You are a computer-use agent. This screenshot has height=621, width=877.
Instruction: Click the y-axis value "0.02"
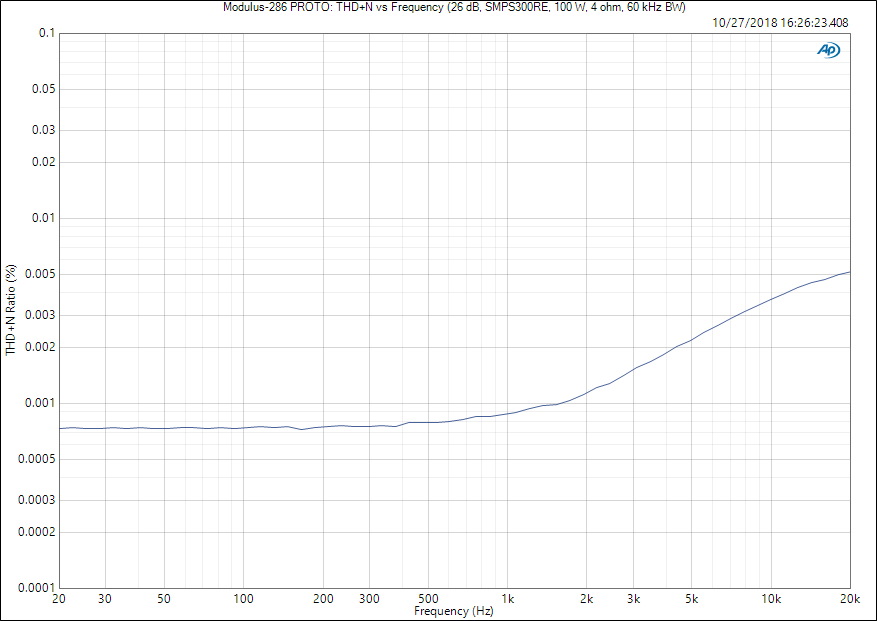click(44, 162)
